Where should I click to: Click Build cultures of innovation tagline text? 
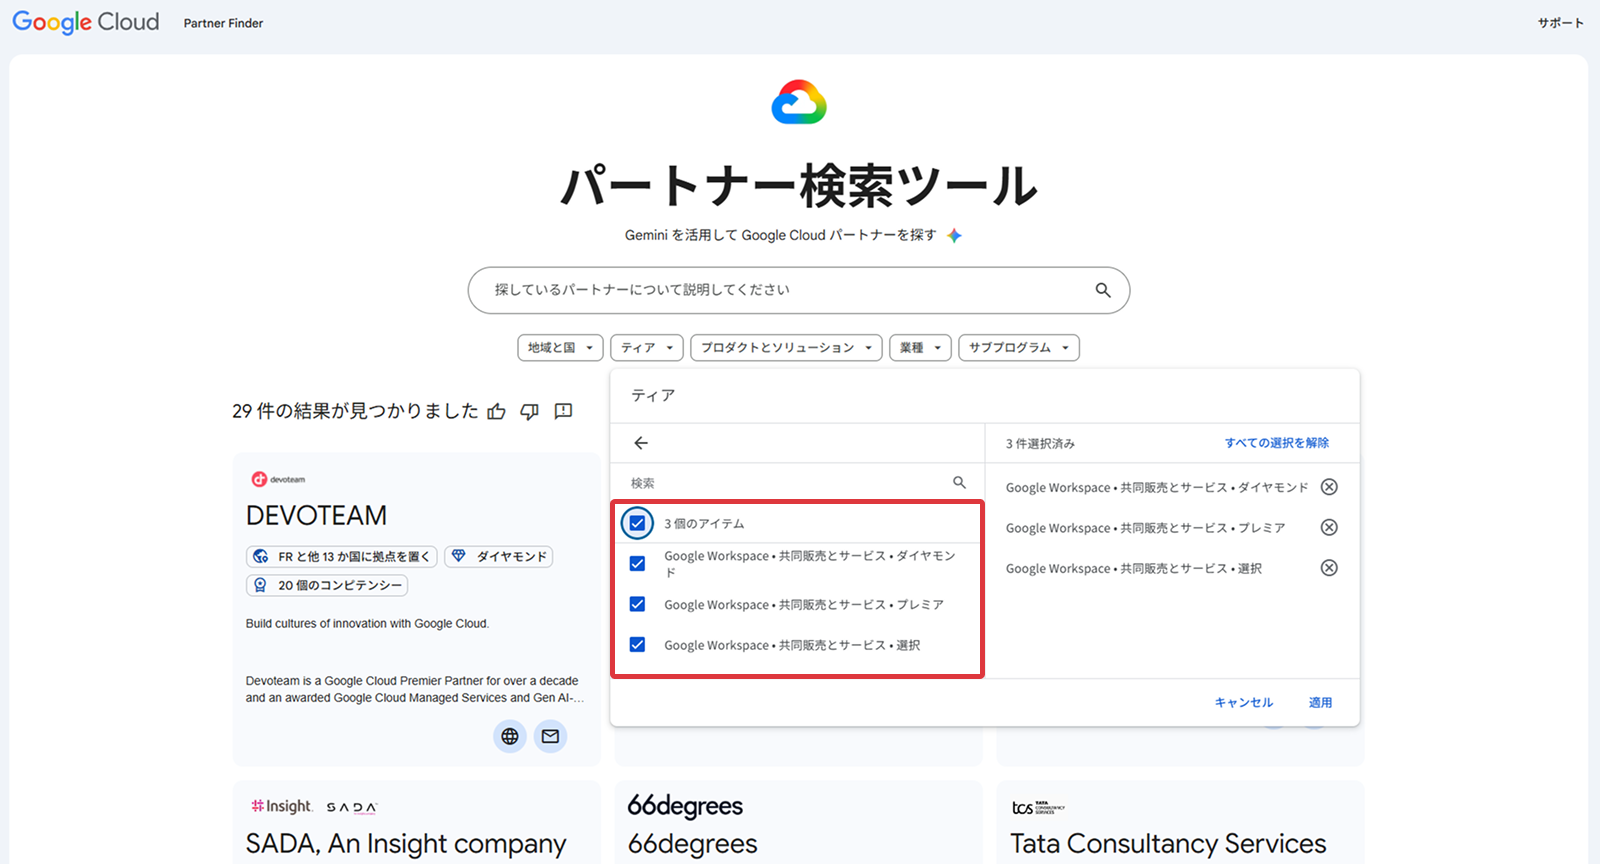pos(367,624)
